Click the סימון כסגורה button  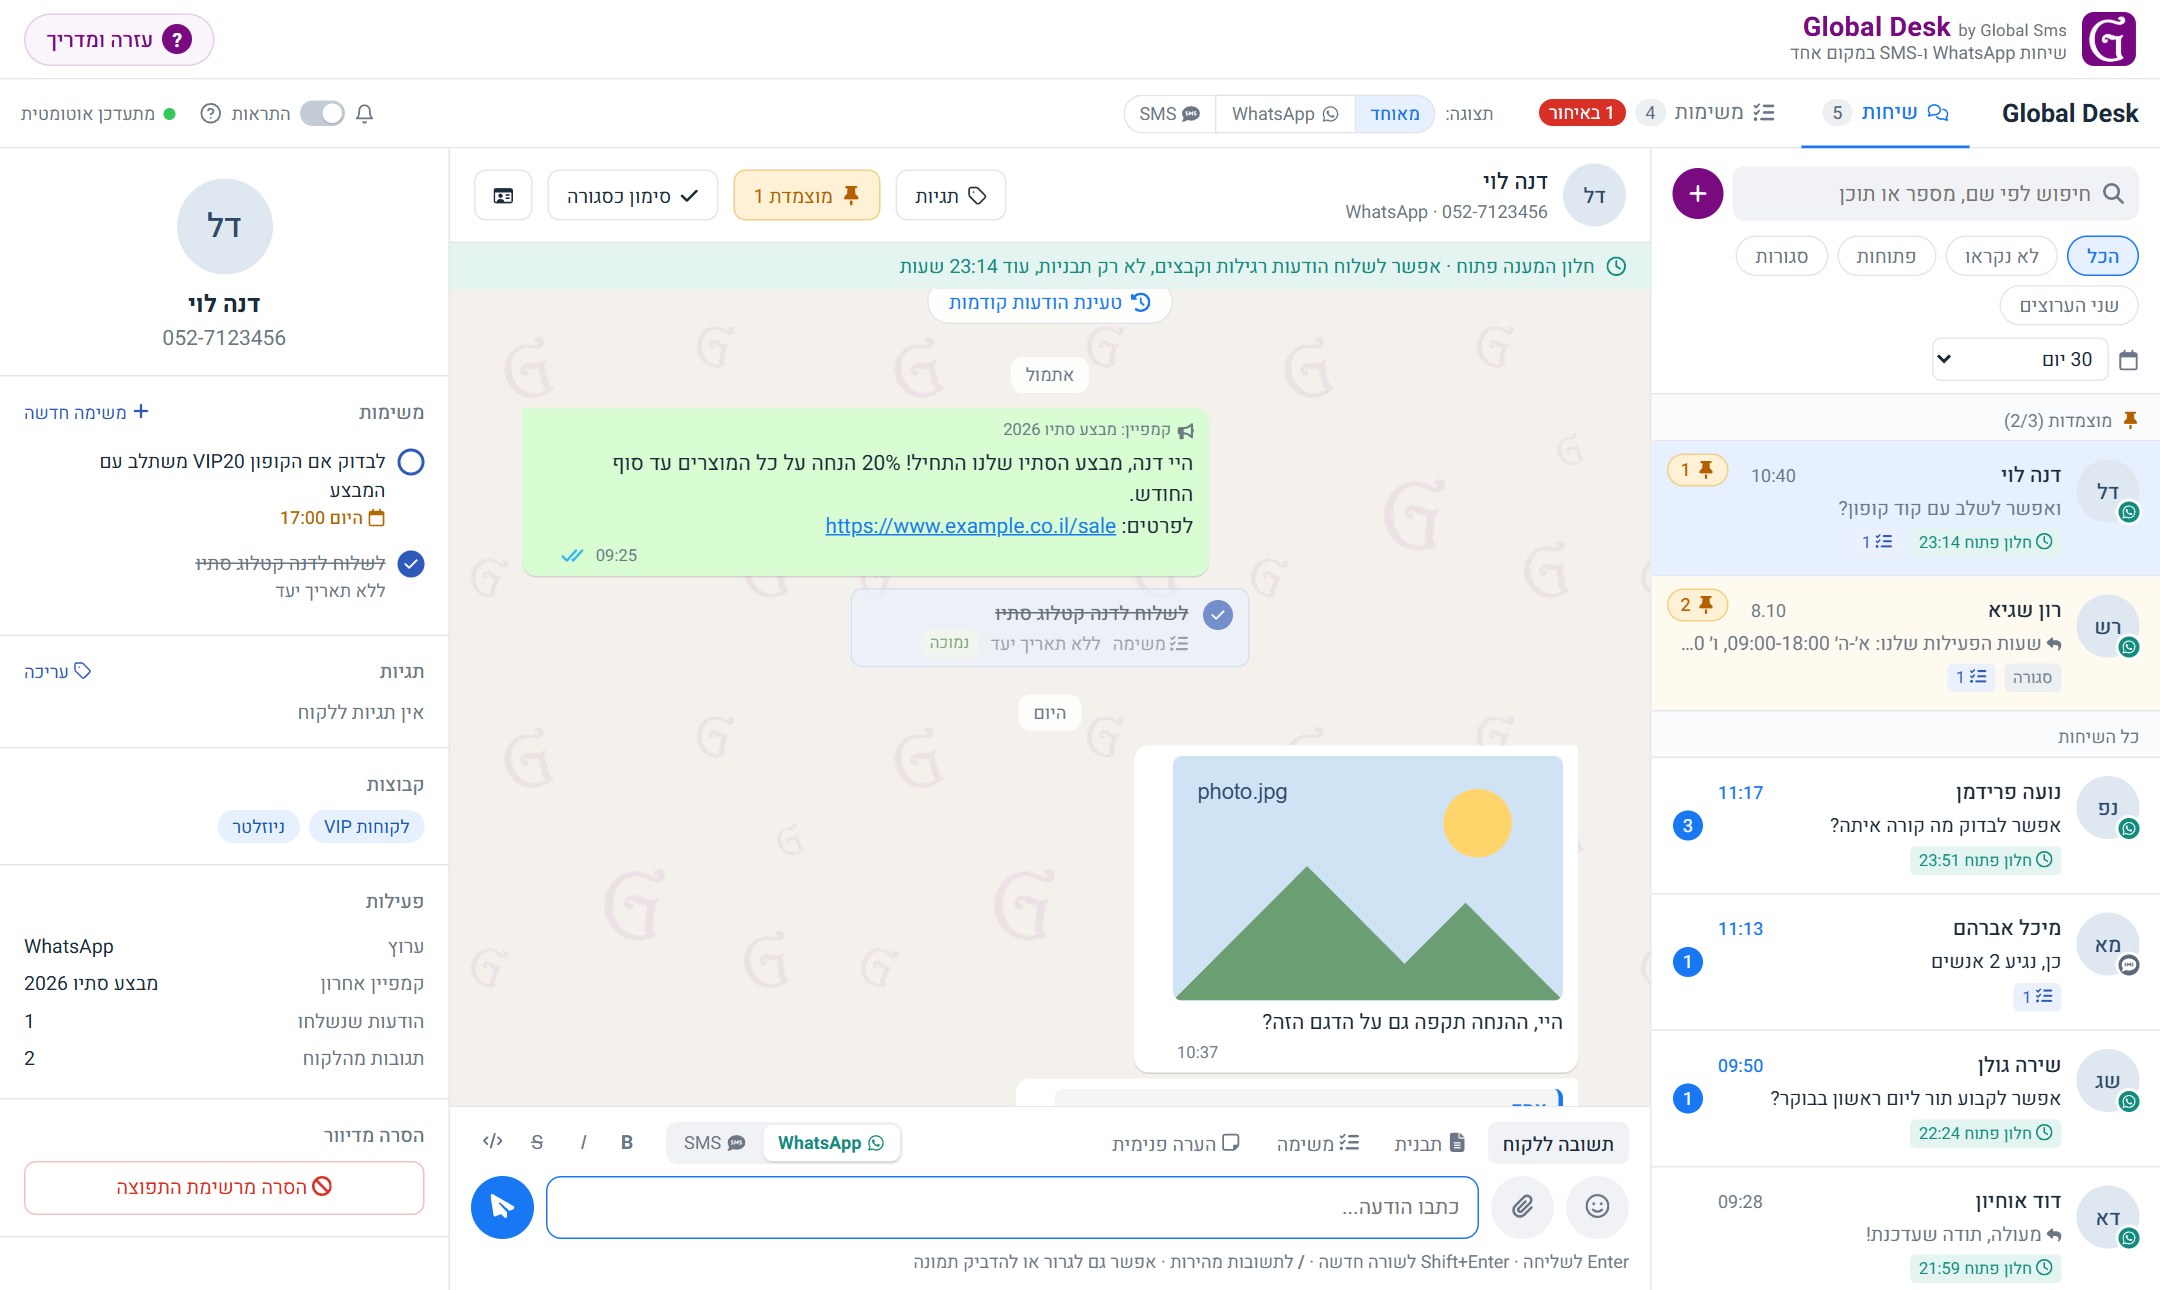[x=632, y=196]
